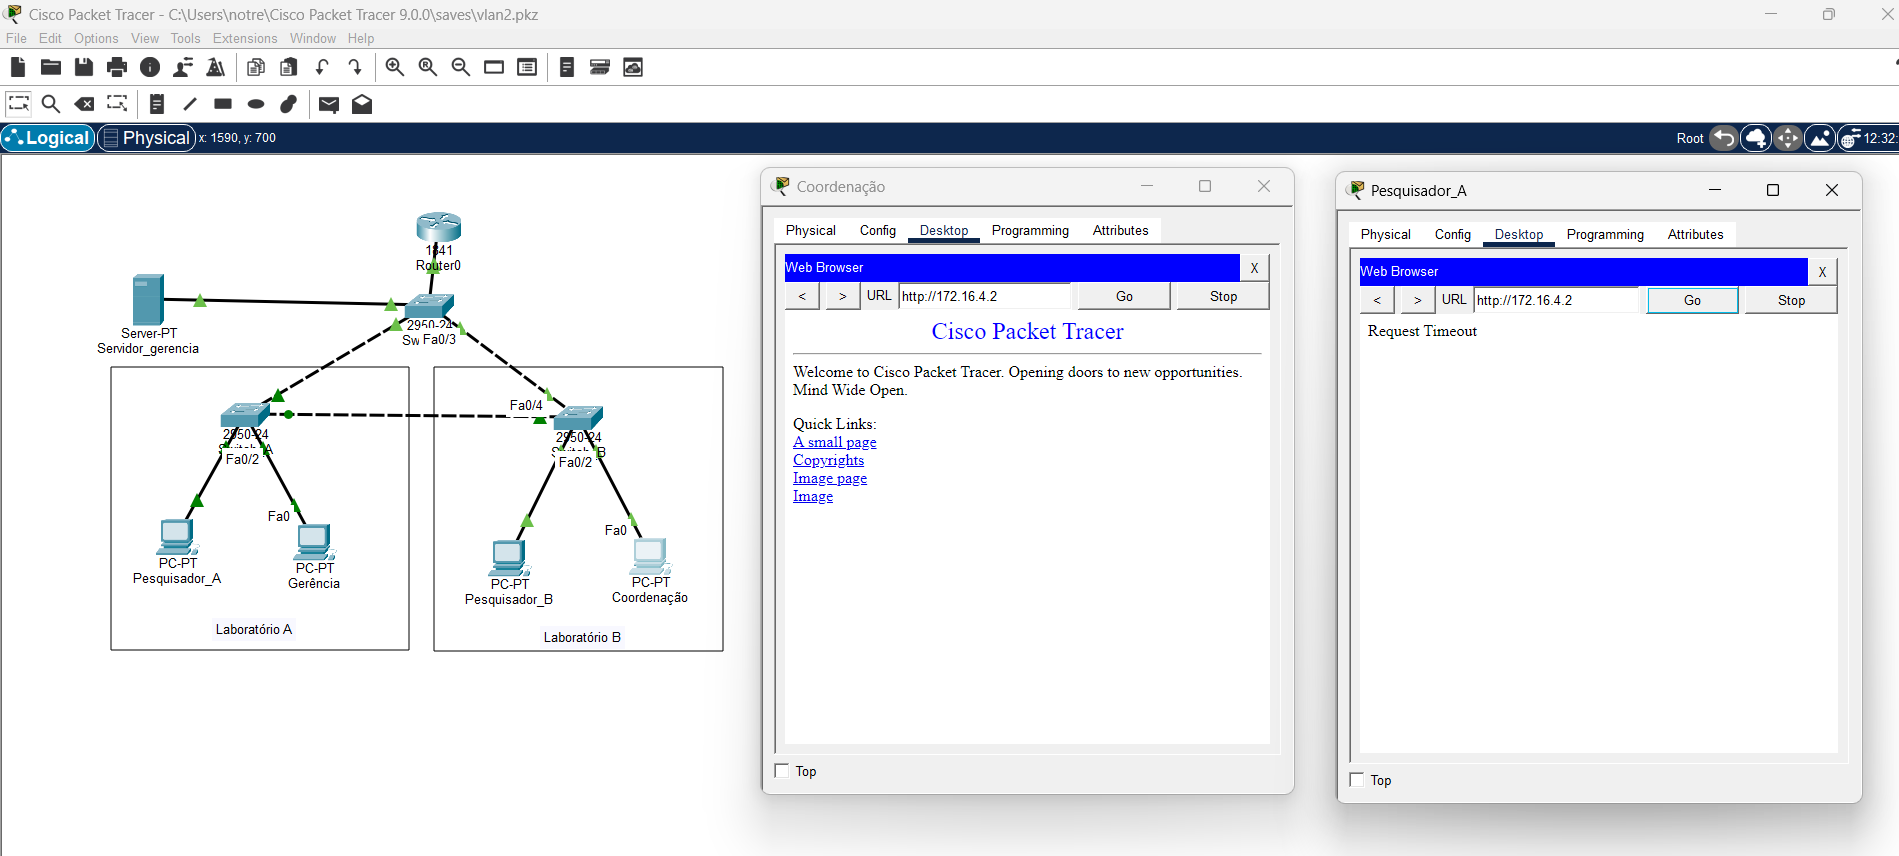Print the workspace using the printer icon
The width and height of the screenshot is (1899, 856).
click(x=117, y=67)
